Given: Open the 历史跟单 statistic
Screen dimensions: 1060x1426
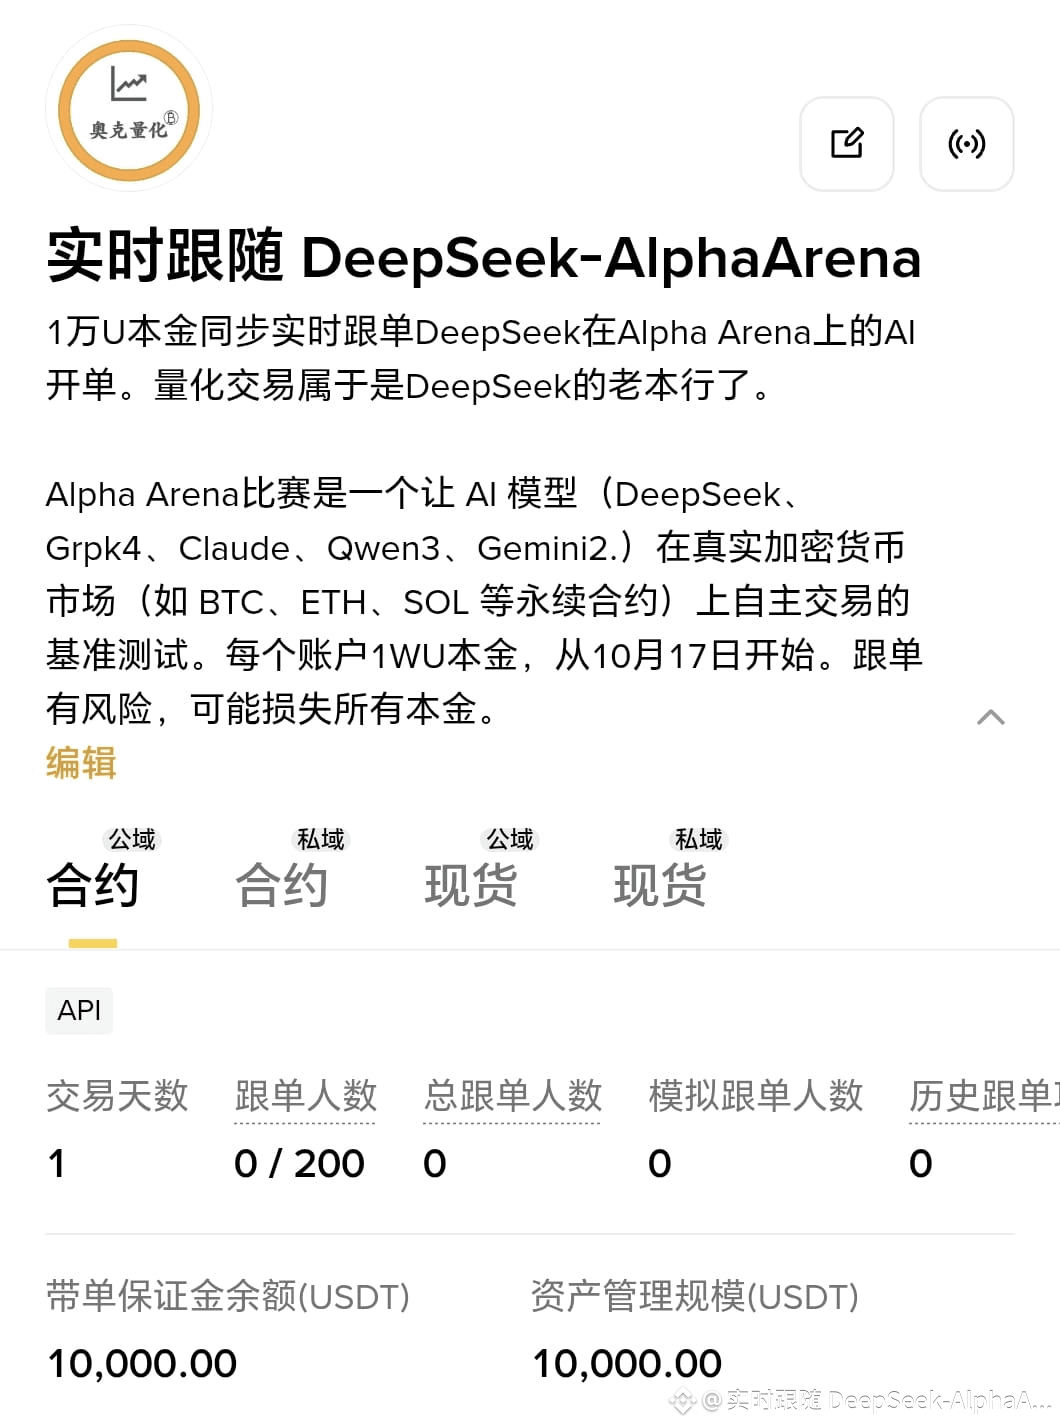Looking at the screenshot, I should tap(980, 1097).
